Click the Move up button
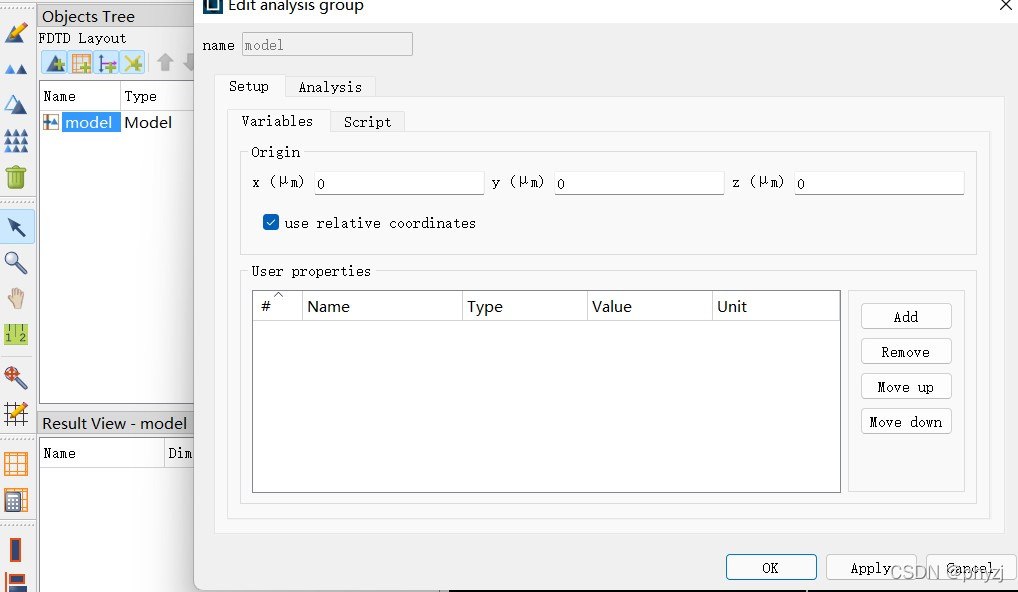The width and height of the screenshot is (1018, 592). click(x=906, y=387)
